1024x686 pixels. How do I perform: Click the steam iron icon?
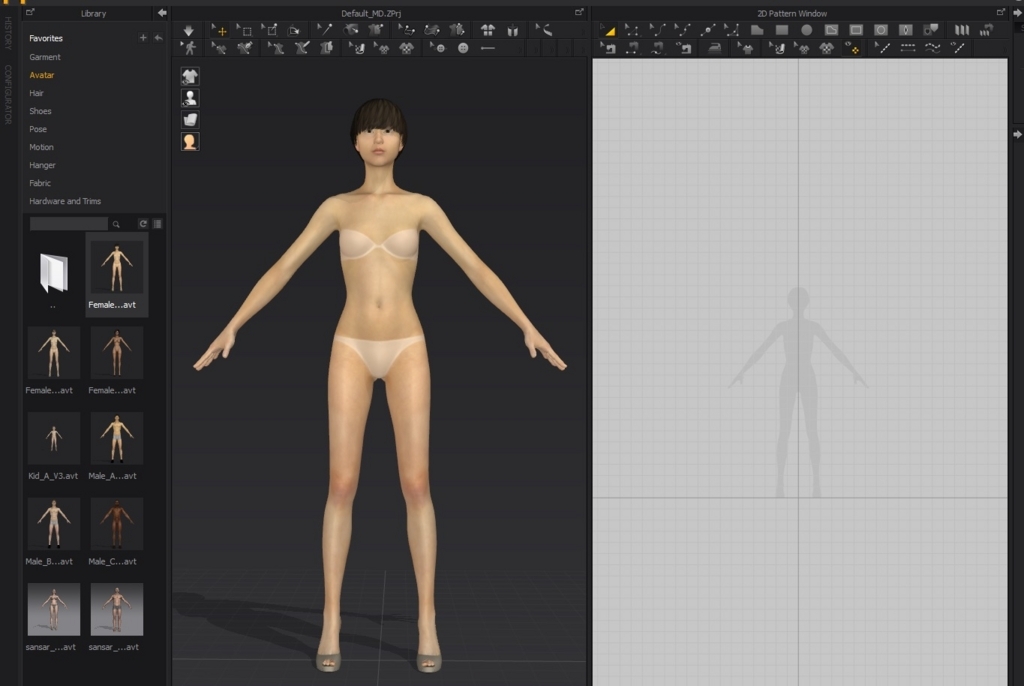[715, 48]
